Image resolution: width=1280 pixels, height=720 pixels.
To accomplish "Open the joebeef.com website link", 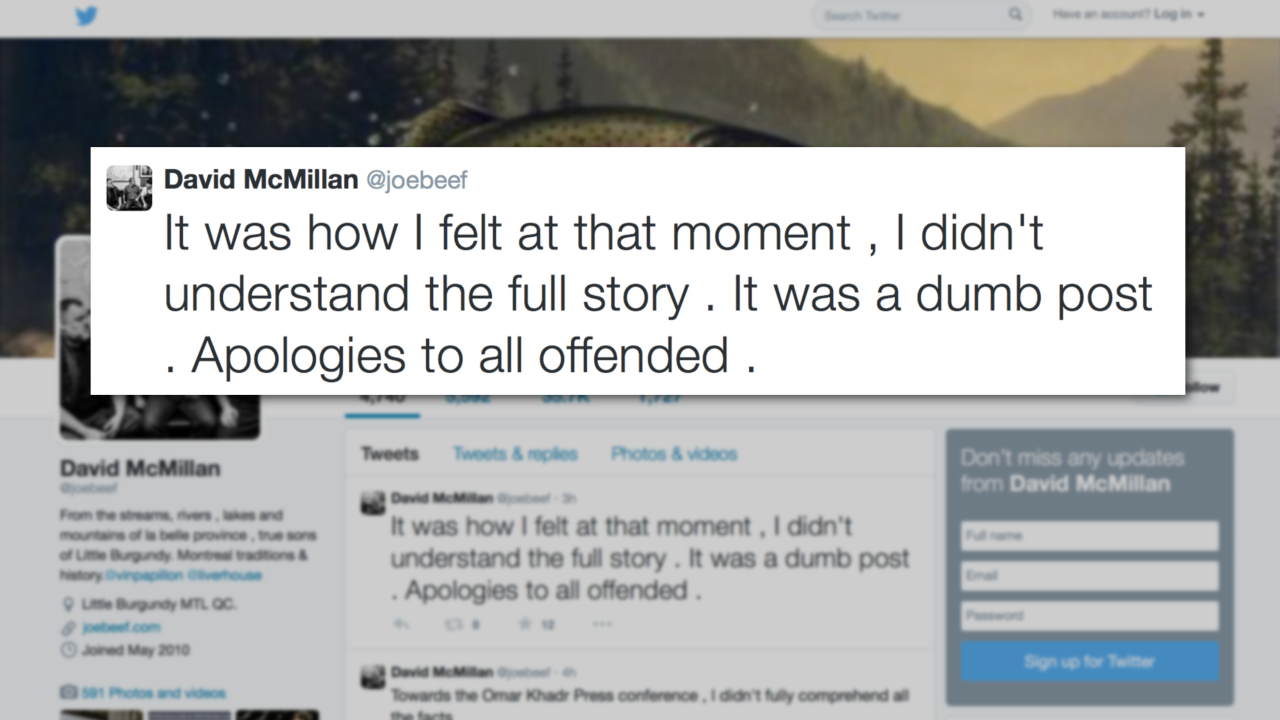I will coord(121,628).
